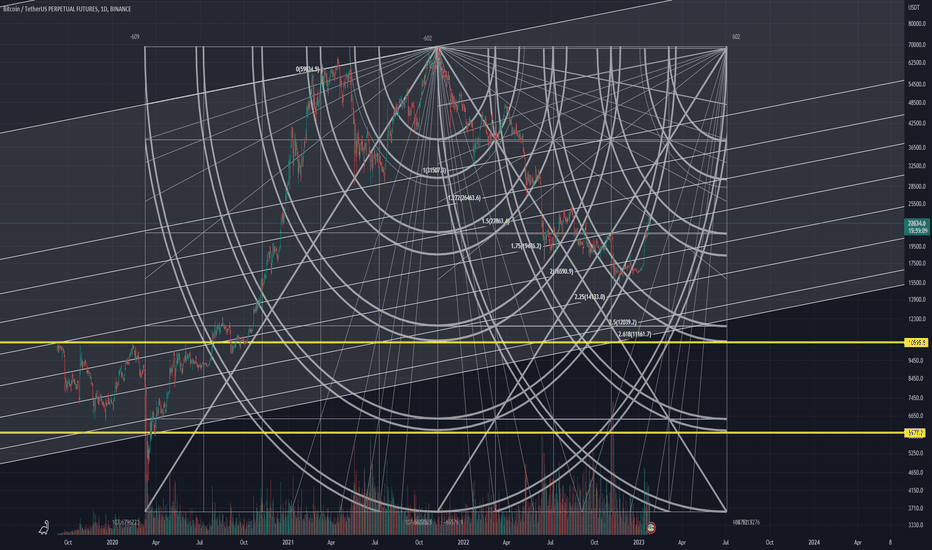Click the 70000.0 price axis label
The width and height of the screenshot is (932, 550).
click(x=917, y=45)
